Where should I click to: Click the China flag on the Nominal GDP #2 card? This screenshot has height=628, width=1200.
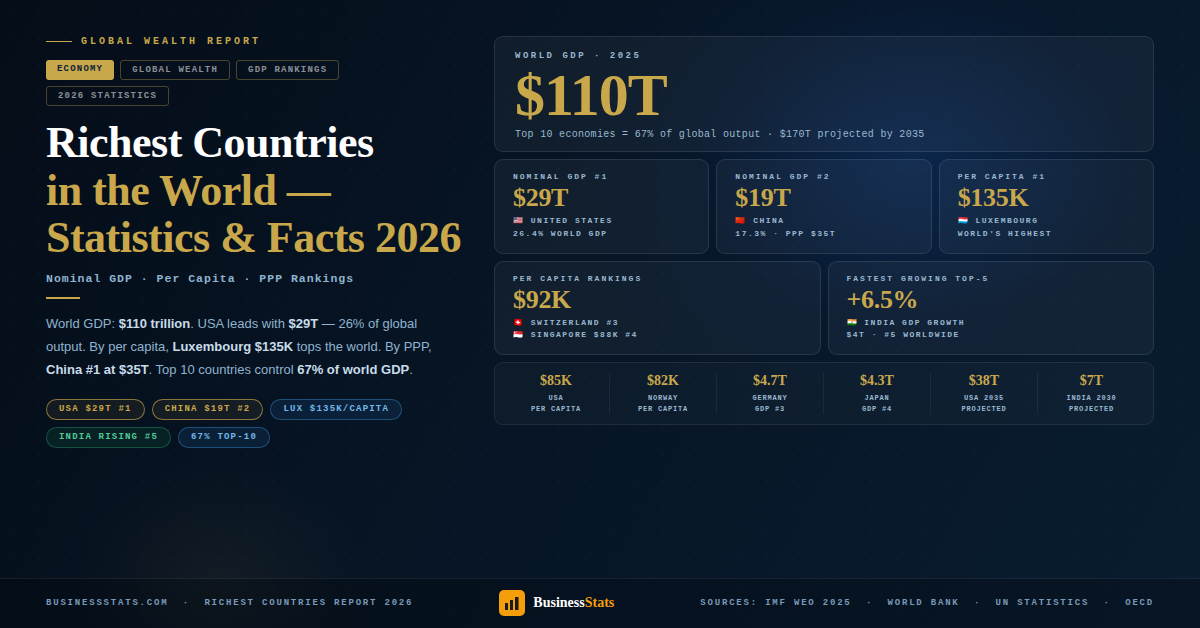[x=739, y=221]
